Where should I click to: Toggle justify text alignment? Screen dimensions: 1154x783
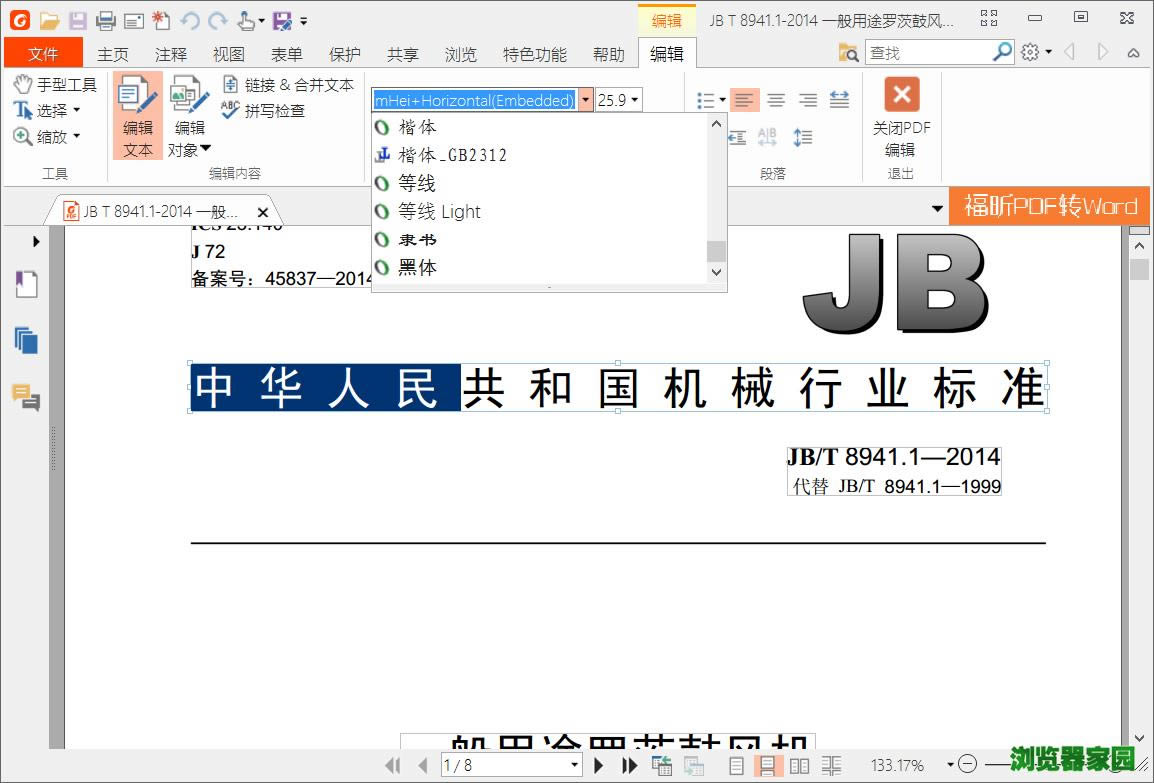pos(839,100)
